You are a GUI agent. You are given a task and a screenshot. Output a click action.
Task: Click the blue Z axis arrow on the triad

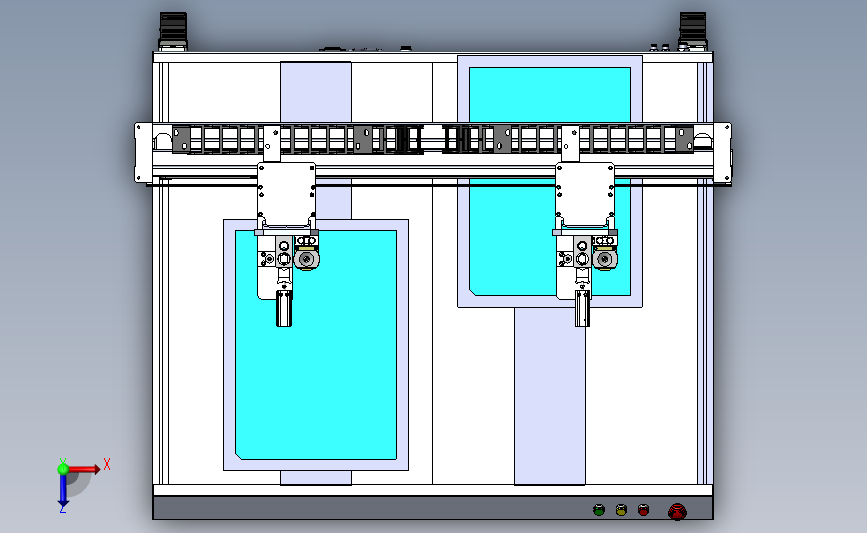[63, 490]
